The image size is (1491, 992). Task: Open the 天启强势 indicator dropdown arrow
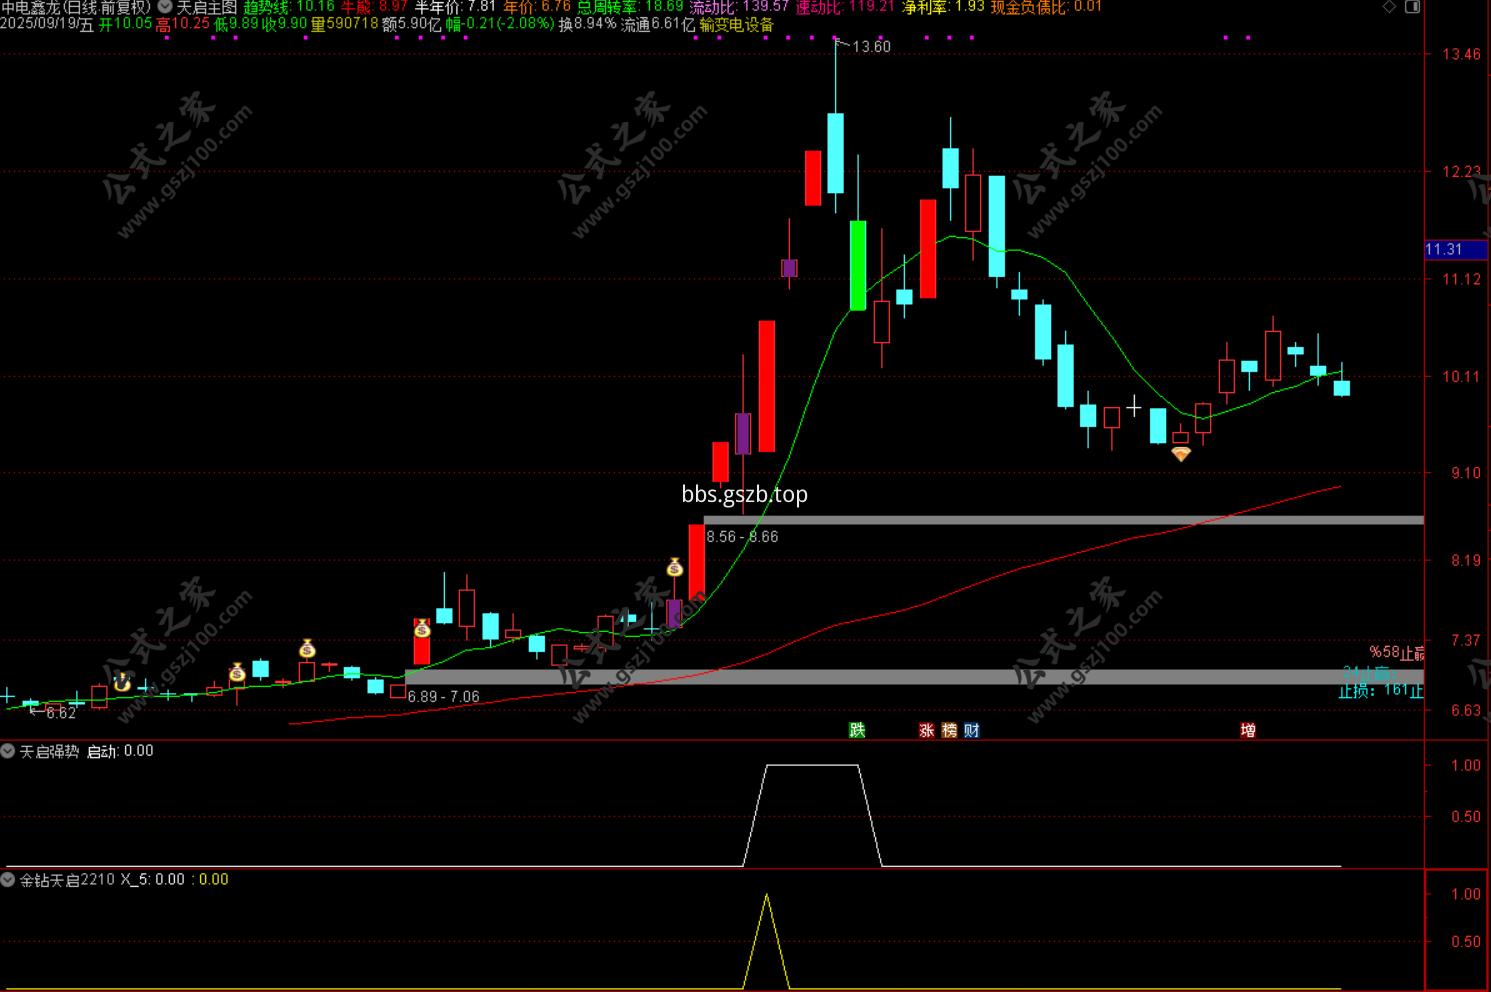9,751
